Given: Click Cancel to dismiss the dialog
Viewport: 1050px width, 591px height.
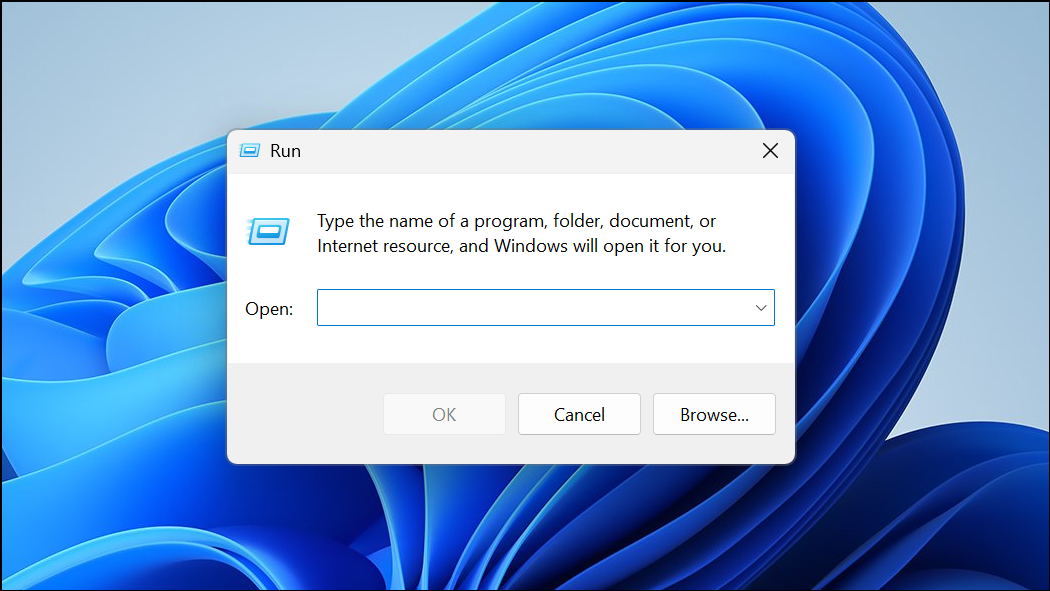Looking at the screenshot, I should click(x=579, y=413).
